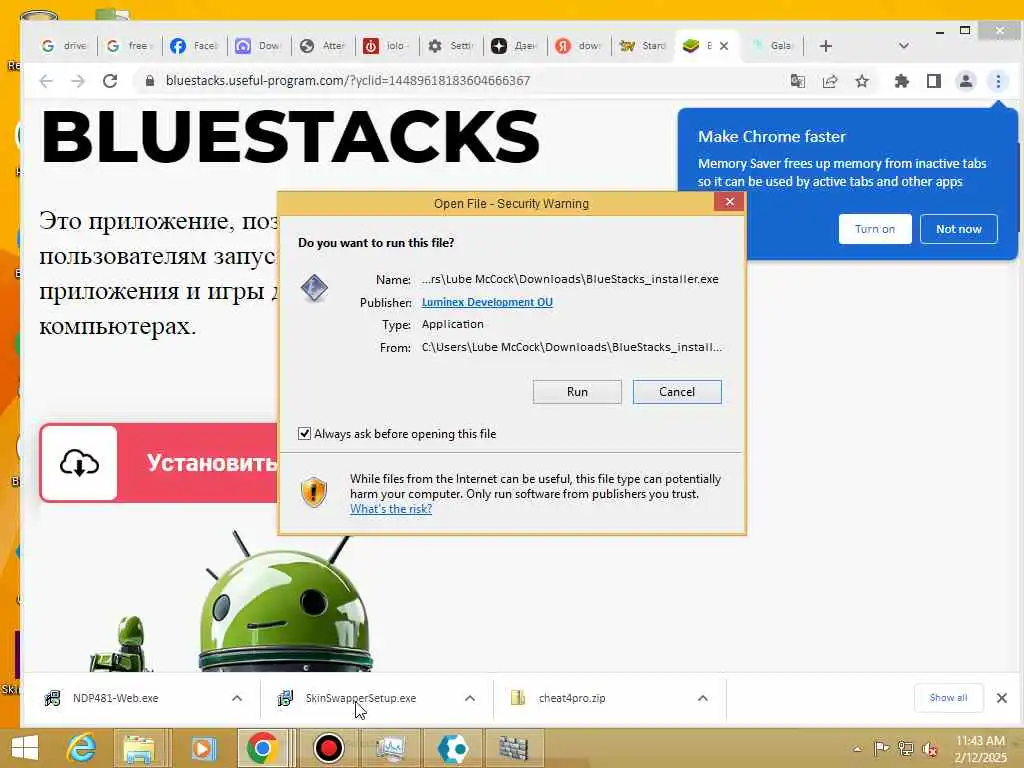The image size is (1024, 768).
Task: Switch to the Settings tab
Action: pos(450,46)
